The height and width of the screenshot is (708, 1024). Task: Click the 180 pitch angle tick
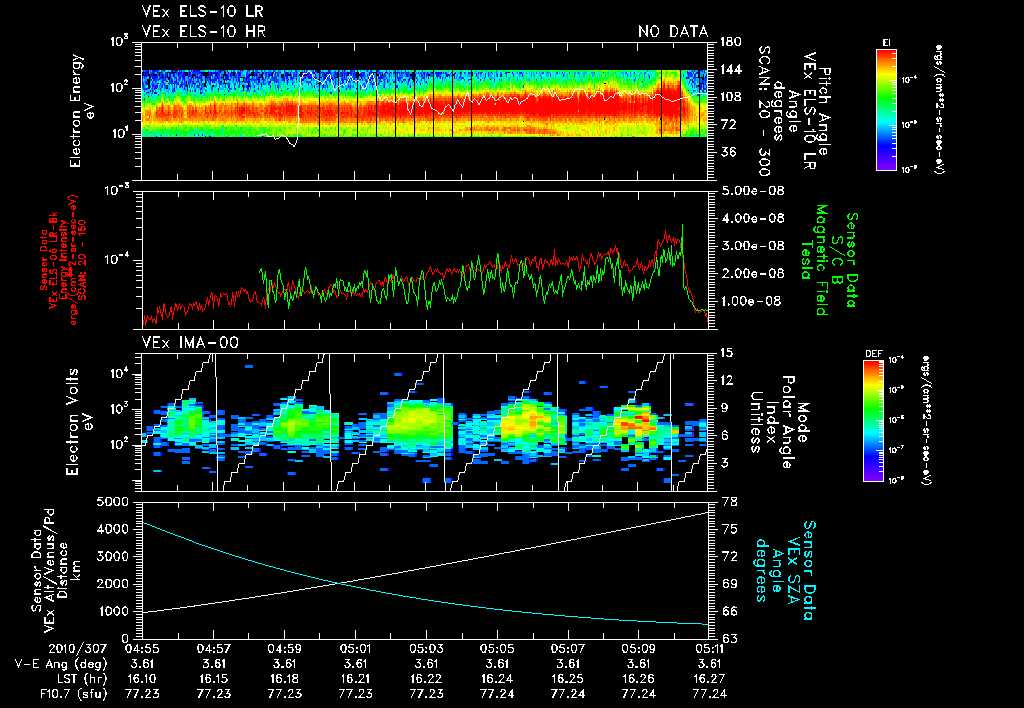click(730, 42)
